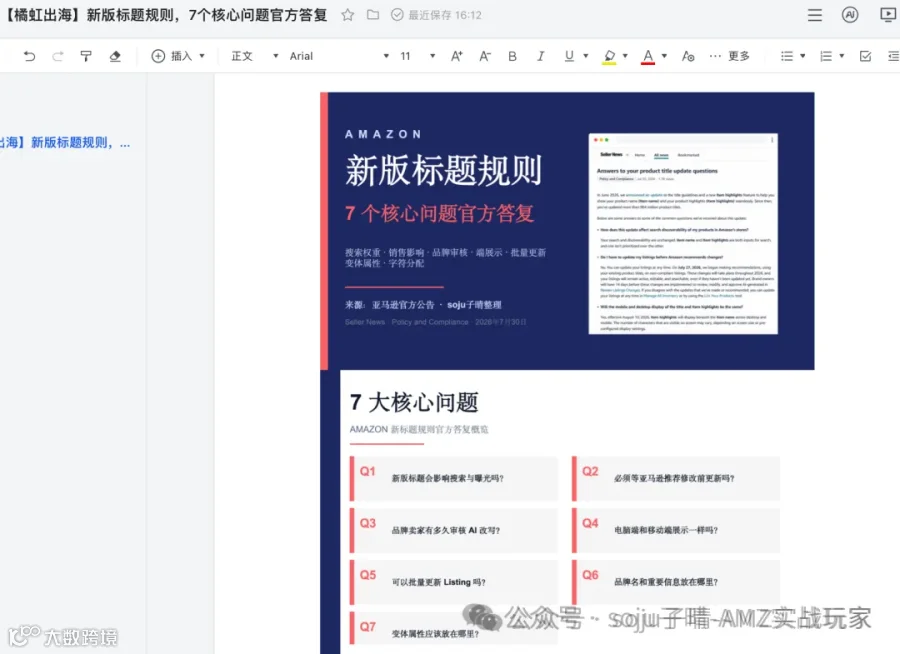Open the 插入 insert menu
This screenshot has height=654, width=900.
click(x=178, y=56)
